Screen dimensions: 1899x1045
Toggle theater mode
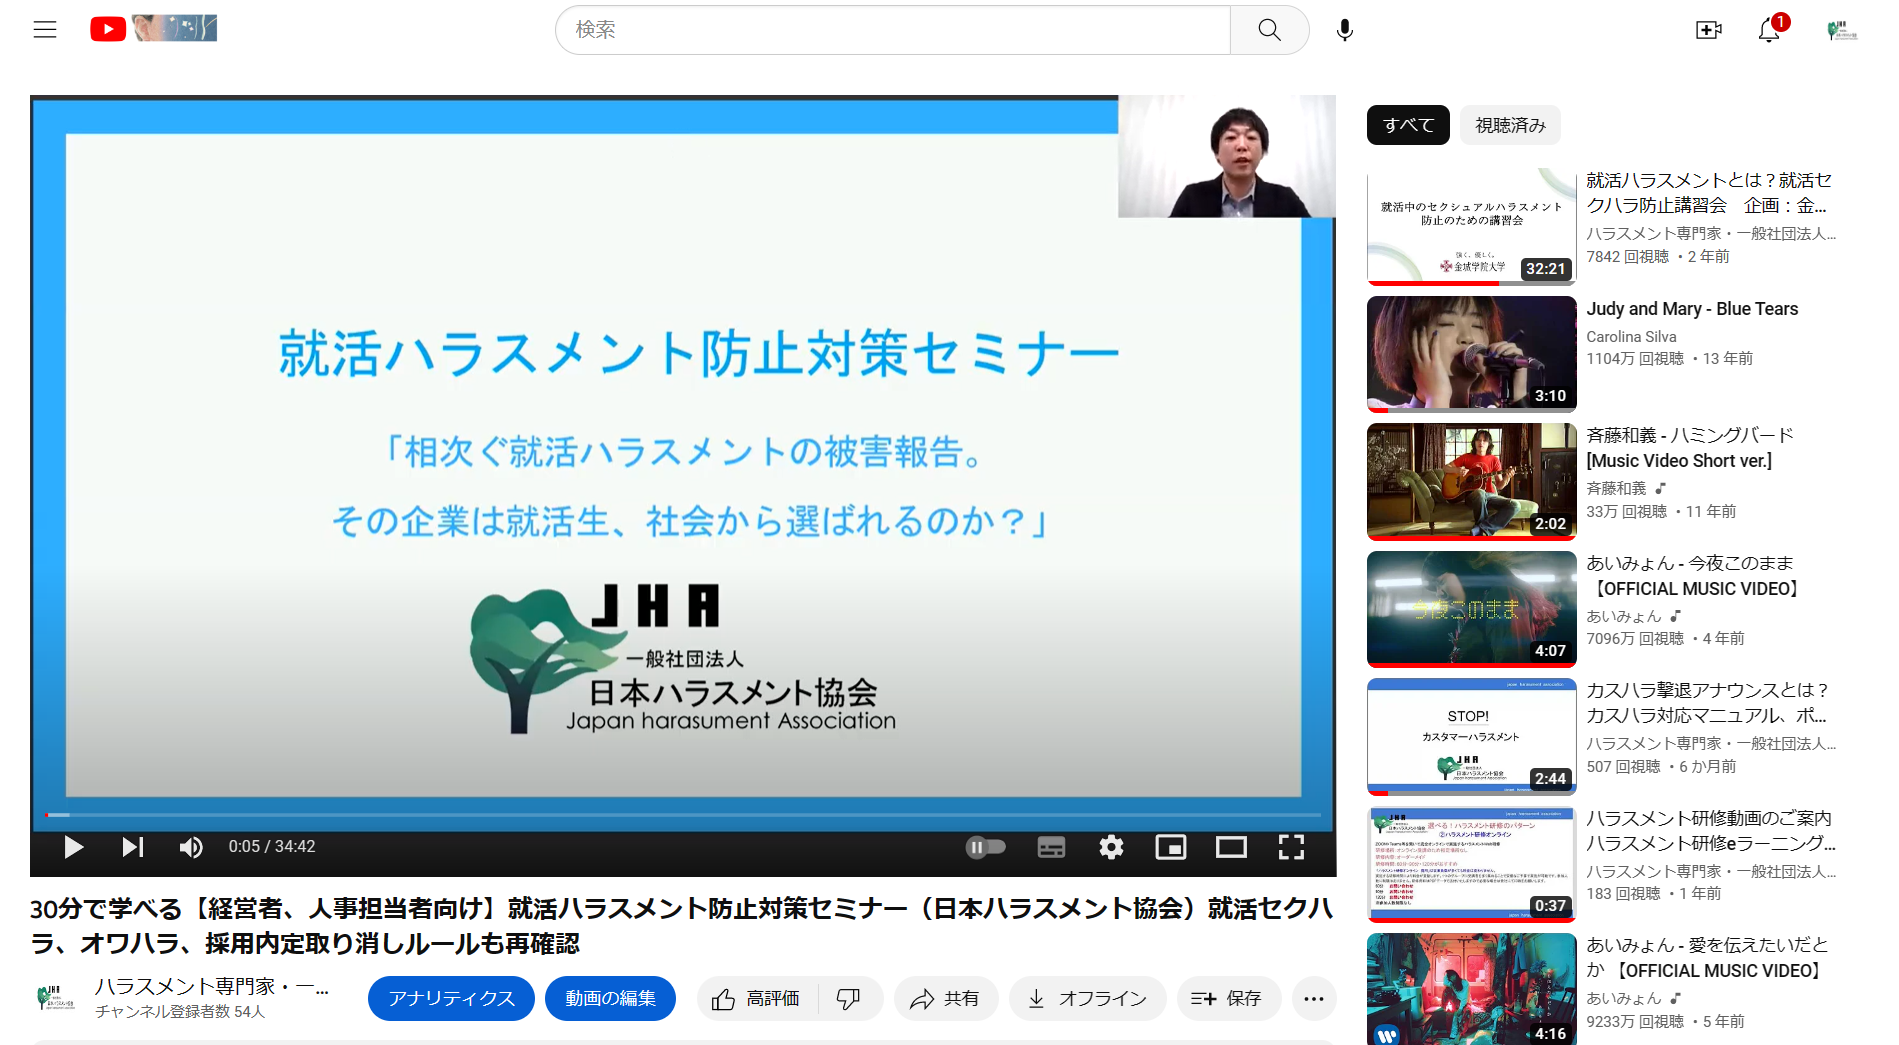[x=1231, y=847]
